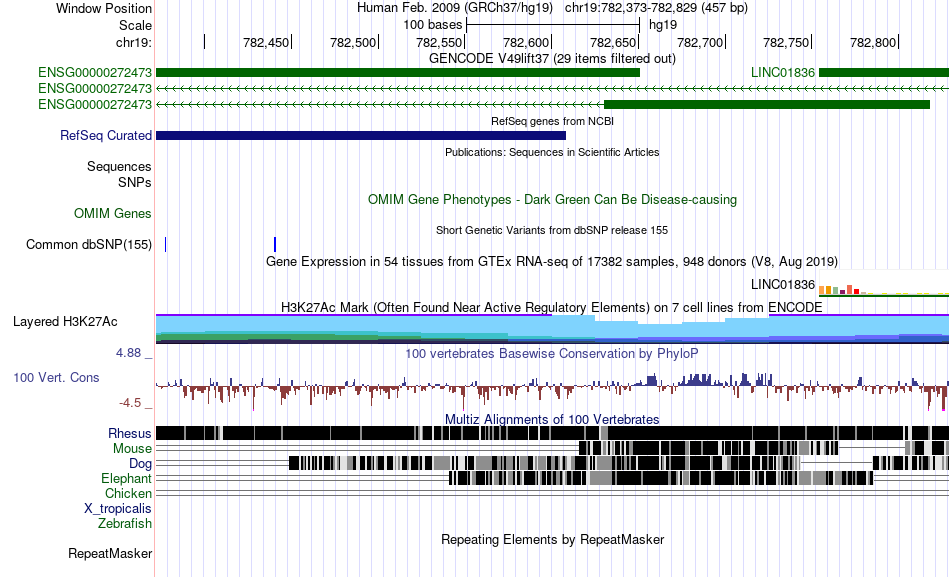Click the X_tropicalis species label

118,509
